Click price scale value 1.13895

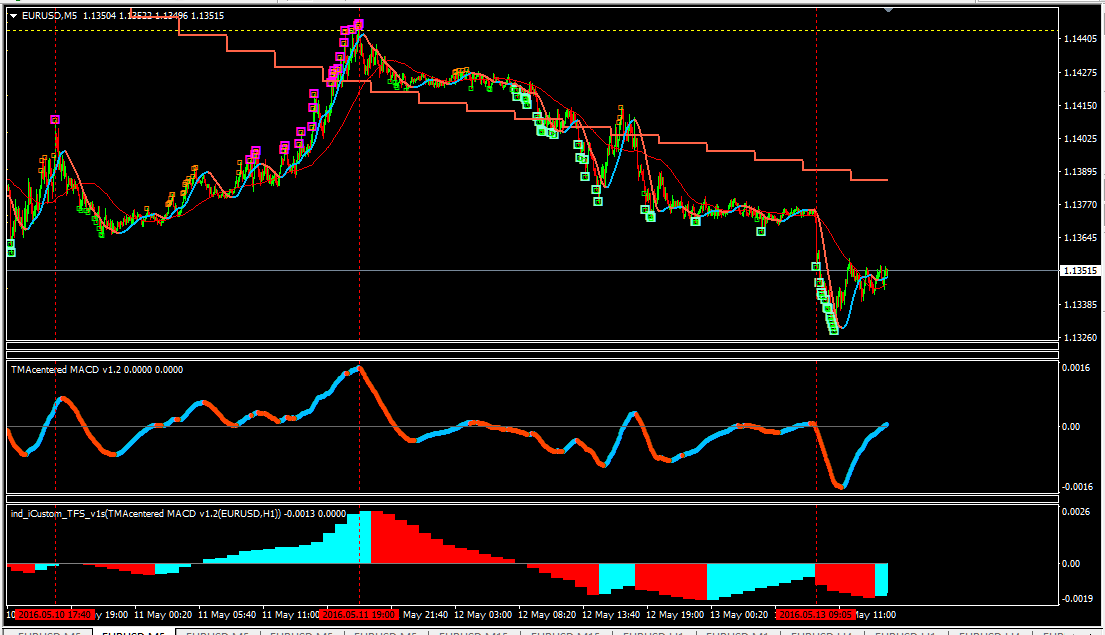click(1080, 172)
